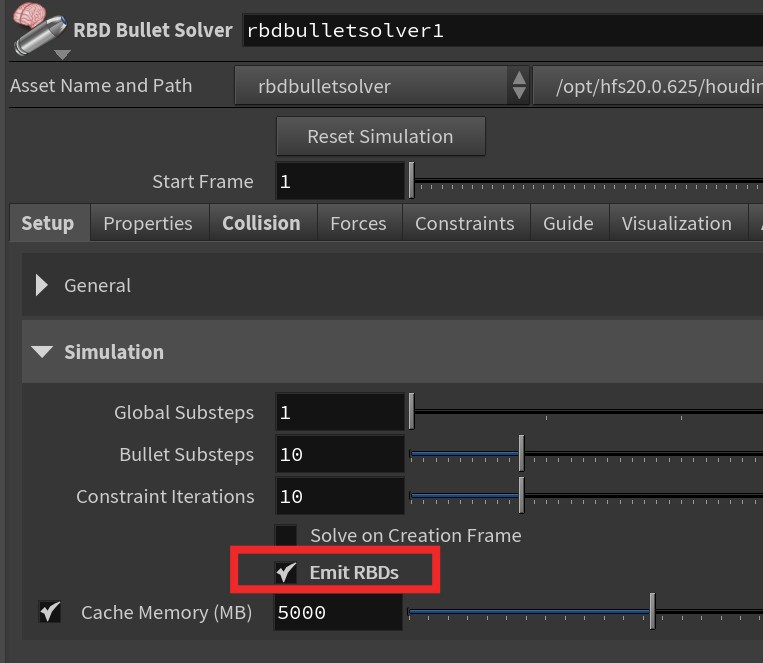
Task: Open the Constraints tab
Action: click(x=465, y=223)
